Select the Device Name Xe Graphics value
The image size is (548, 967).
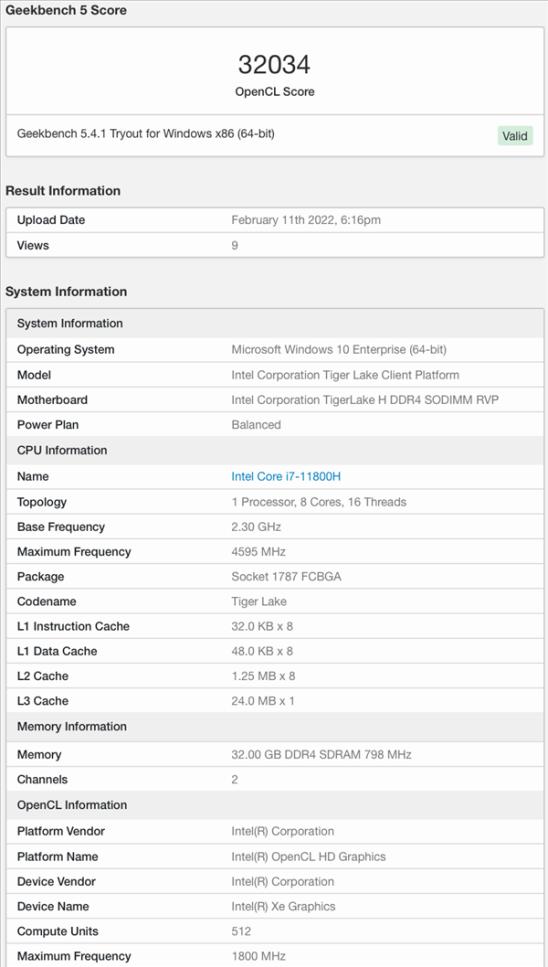[284, 906]
